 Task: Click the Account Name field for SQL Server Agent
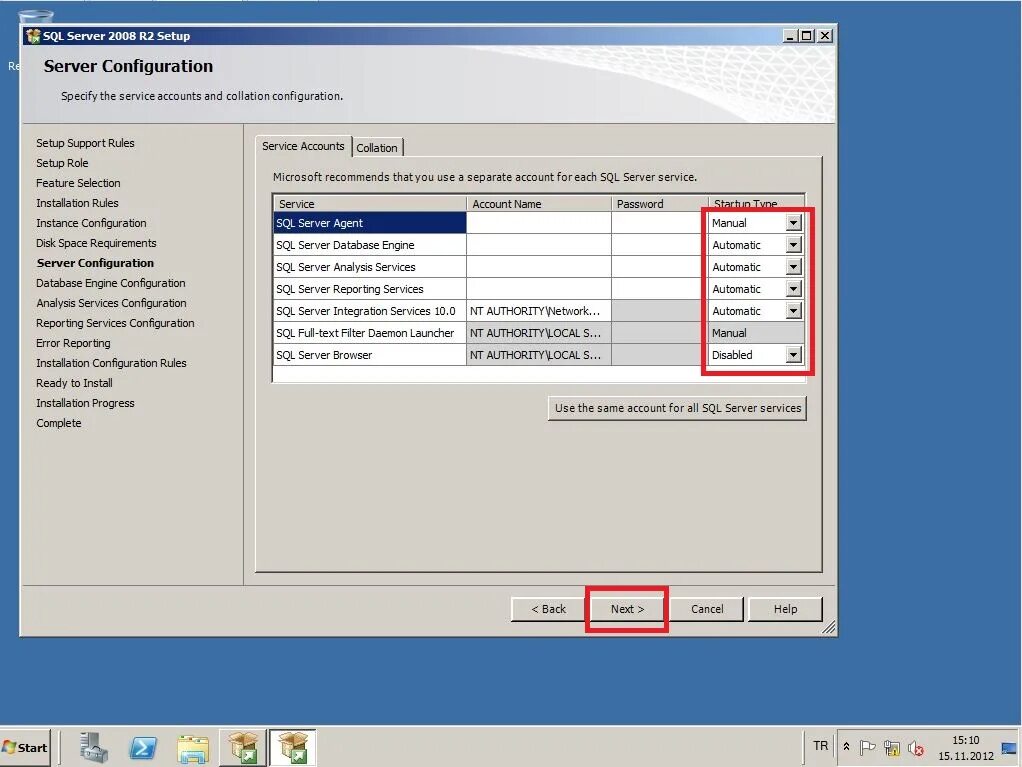[539, 223]
